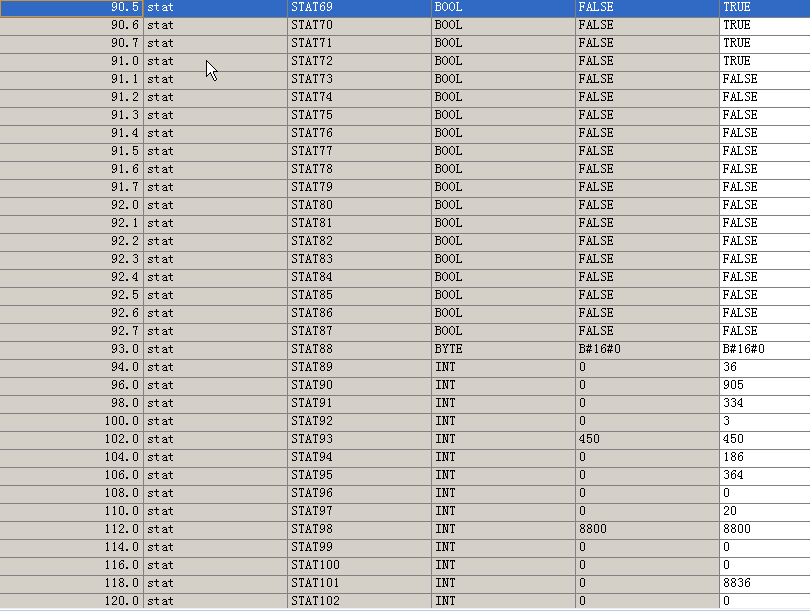Select the STAT69 name cell
810x611 pixels.
coord(358,7)
